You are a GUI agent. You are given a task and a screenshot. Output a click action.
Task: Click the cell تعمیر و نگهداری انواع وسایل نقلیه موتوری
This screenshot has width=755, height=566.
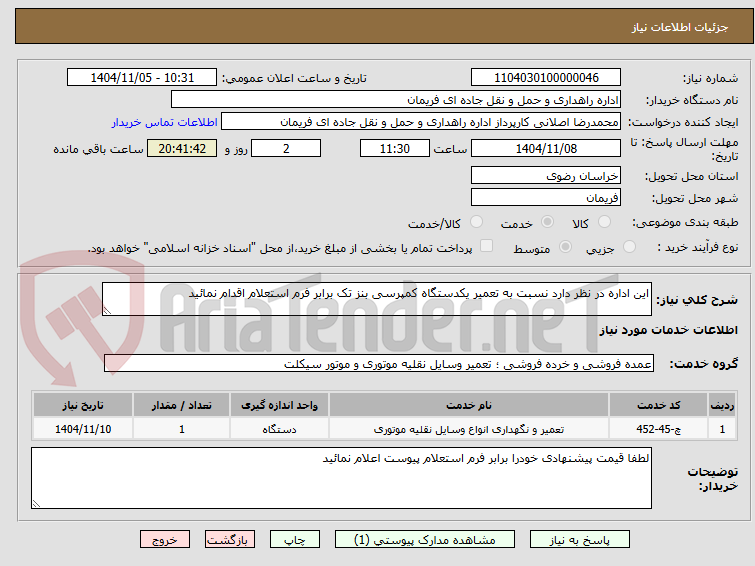(469, 429)
